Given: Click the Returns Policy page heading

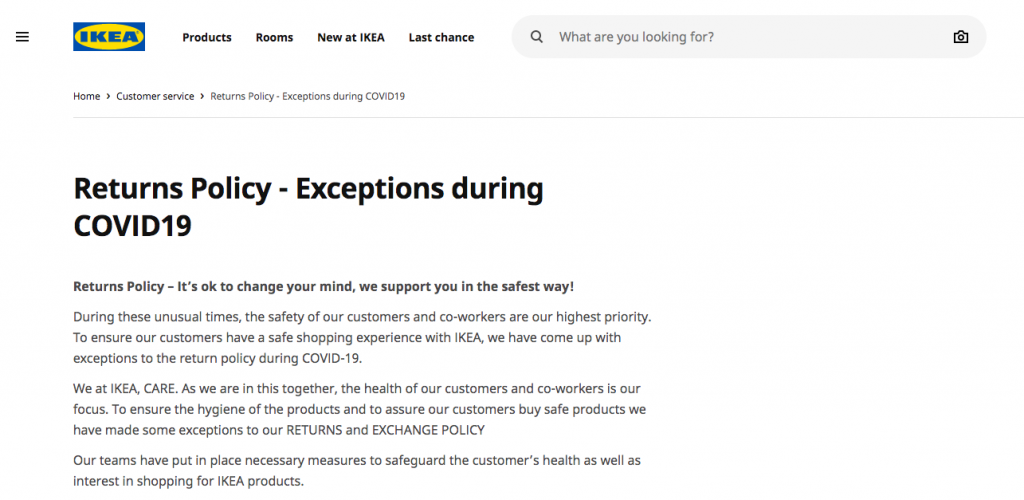Looking at the screenshot, I should [x=308, y=207].
